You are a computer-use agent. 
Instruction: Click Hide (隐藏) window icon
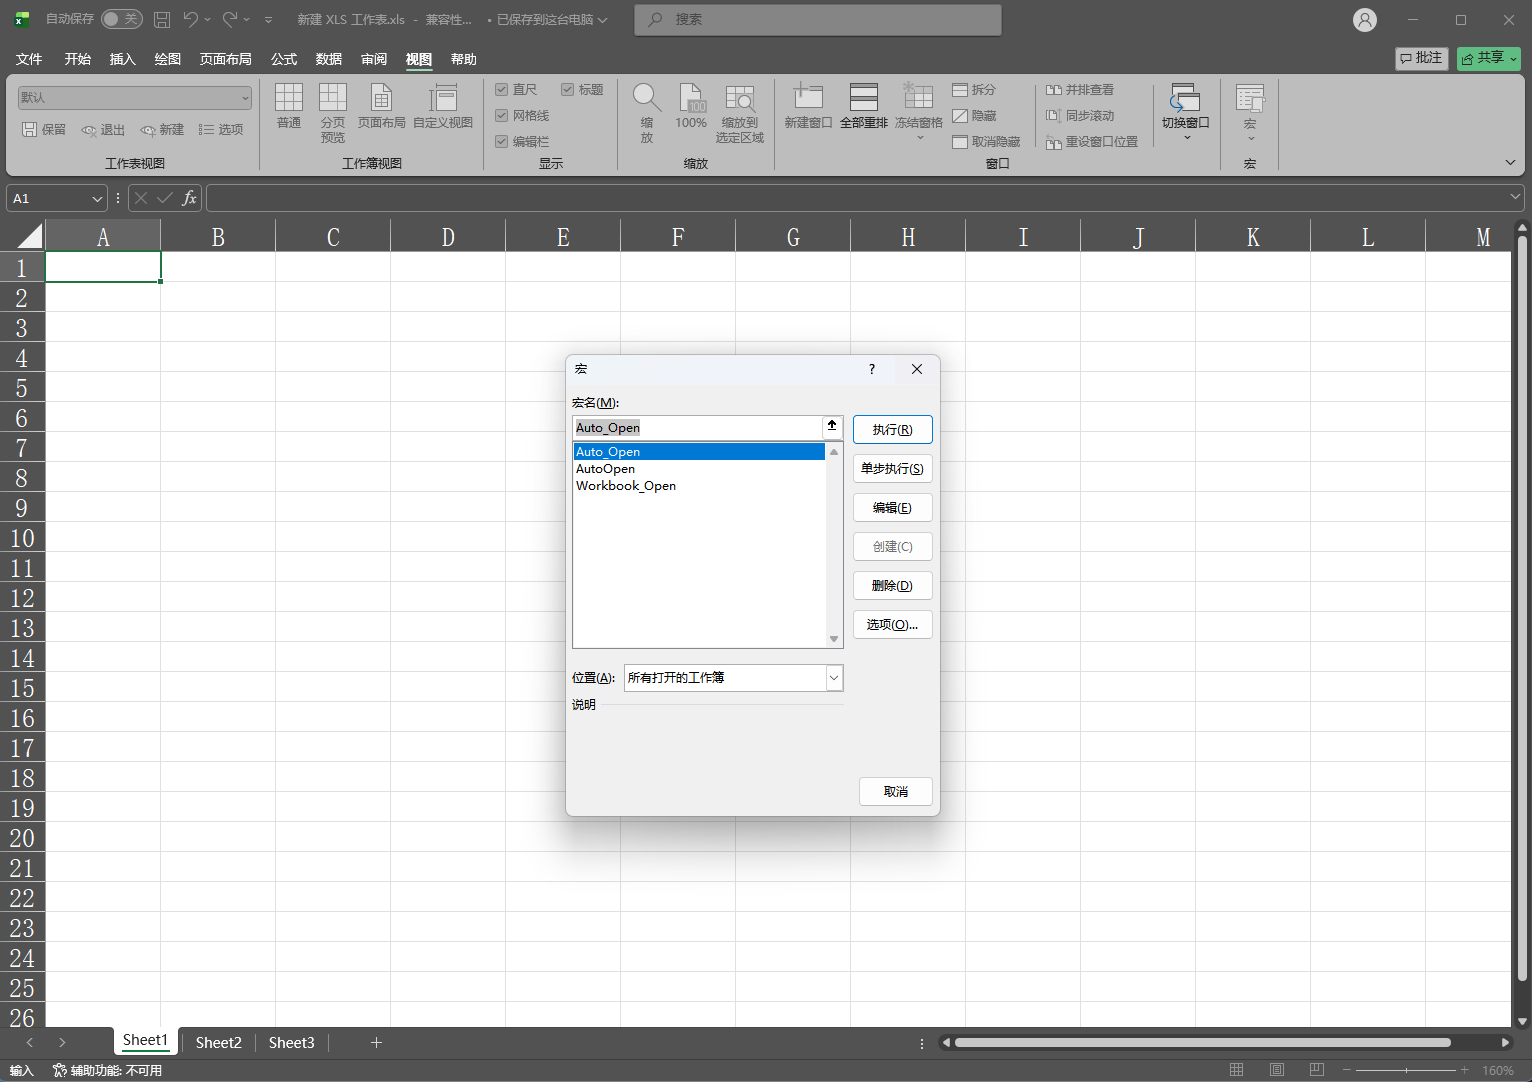pyautogui.click(x=974, y=116)
